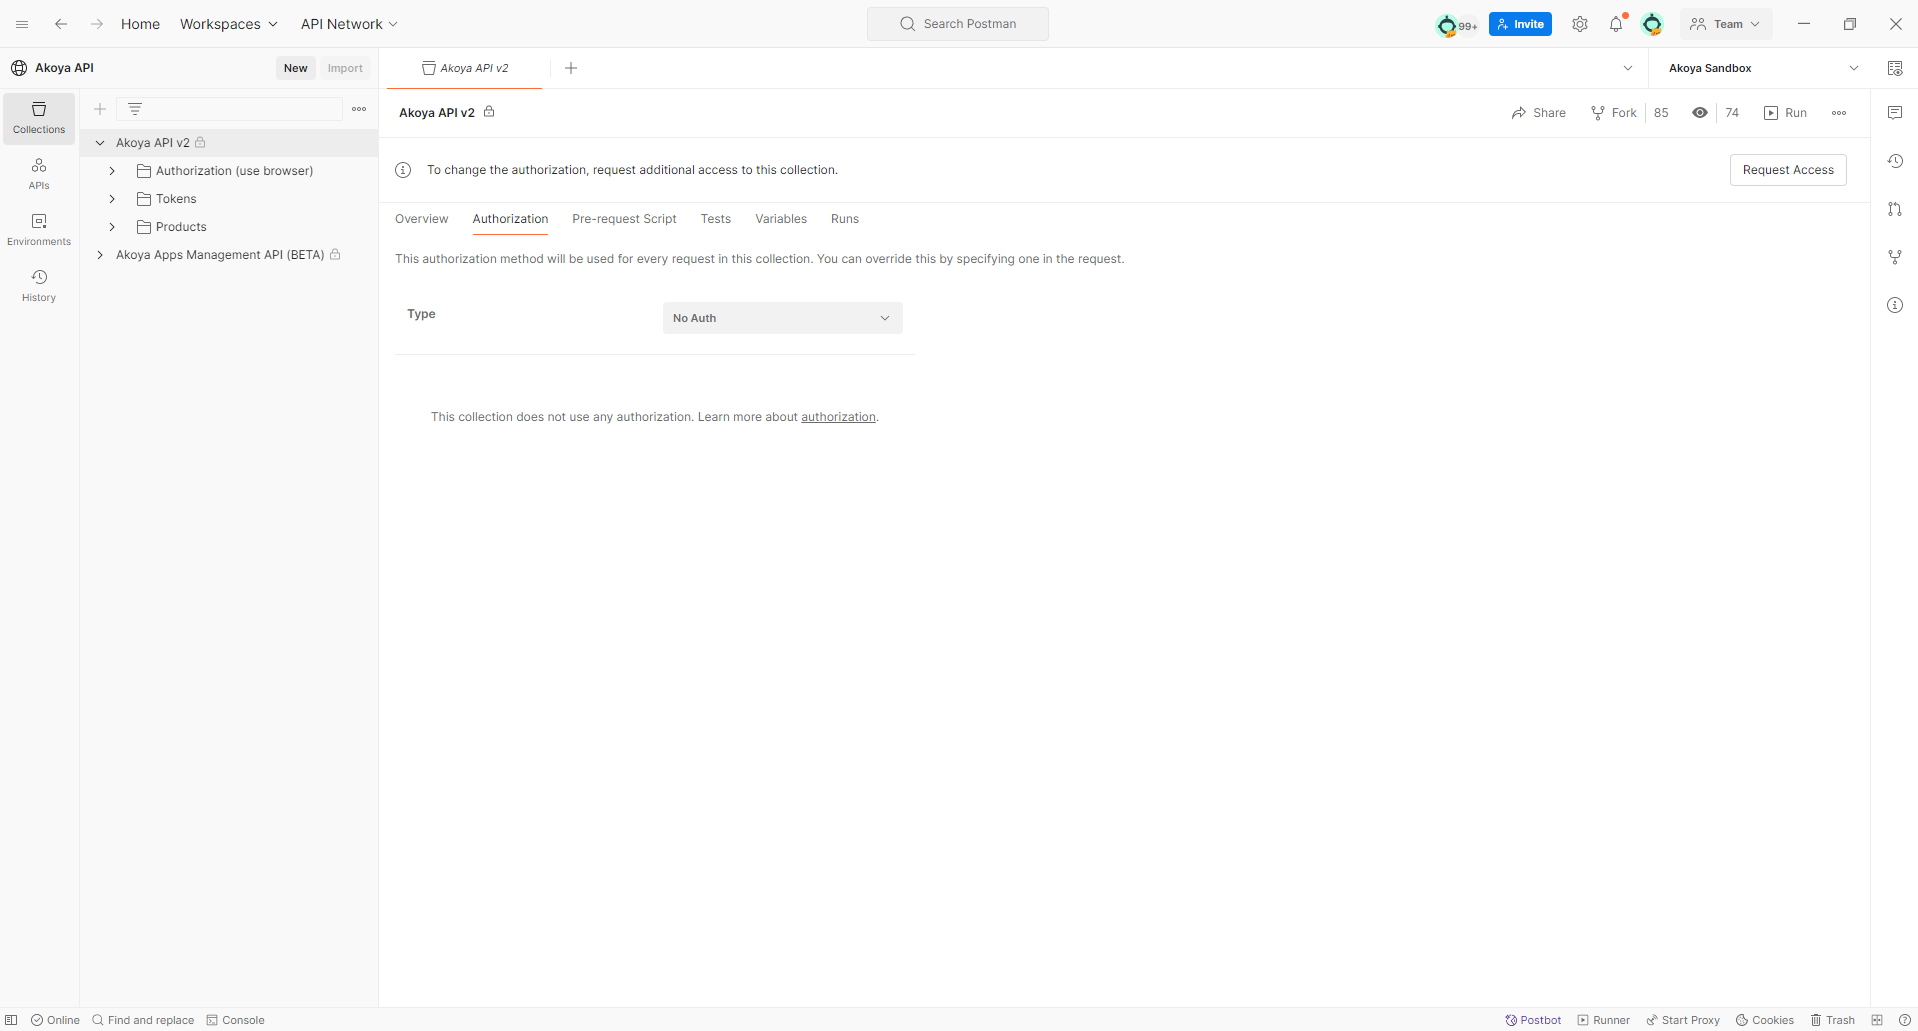Open sidebar more options ellipsis
Image resolution: width=1918 pixels, height=1031 pixels.
pos(359,109)
